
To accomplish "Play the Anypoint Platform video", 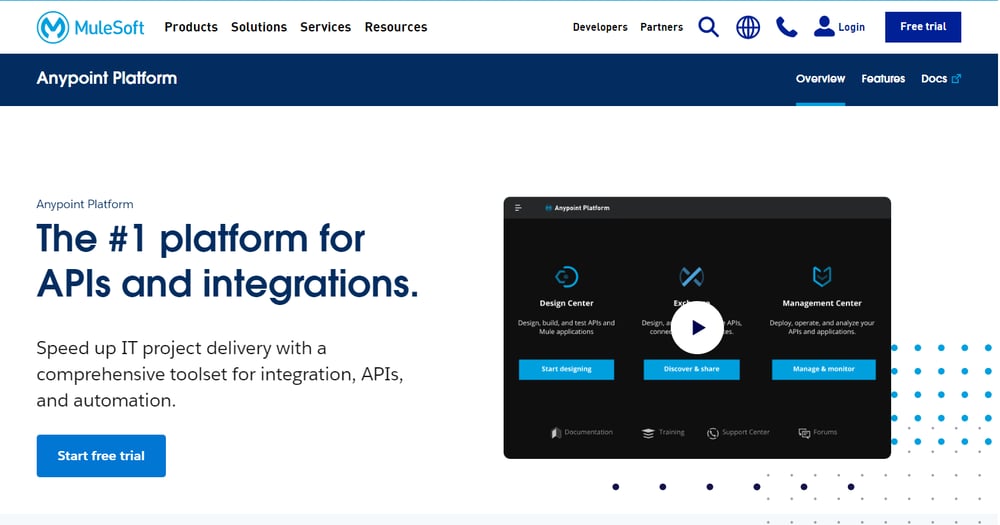I will point(697,327).
